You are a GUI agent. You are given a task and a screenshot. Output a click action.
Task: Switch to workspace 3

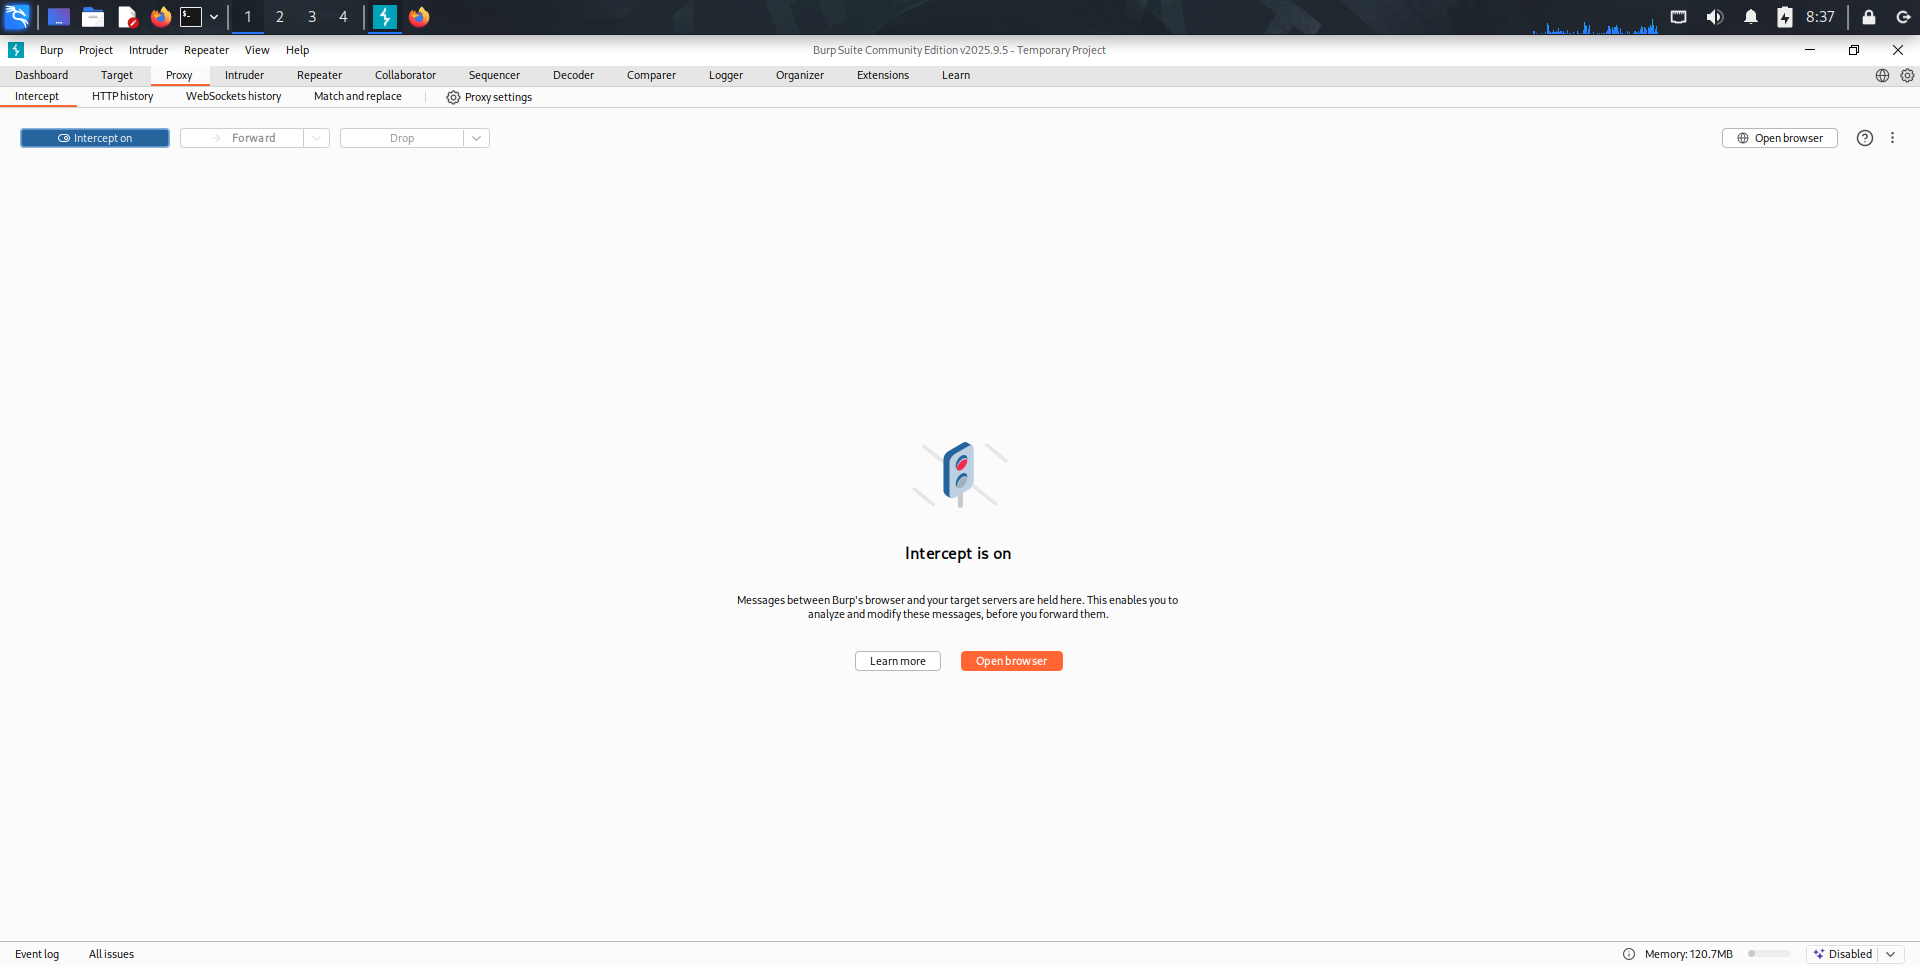tap(312, 17)
